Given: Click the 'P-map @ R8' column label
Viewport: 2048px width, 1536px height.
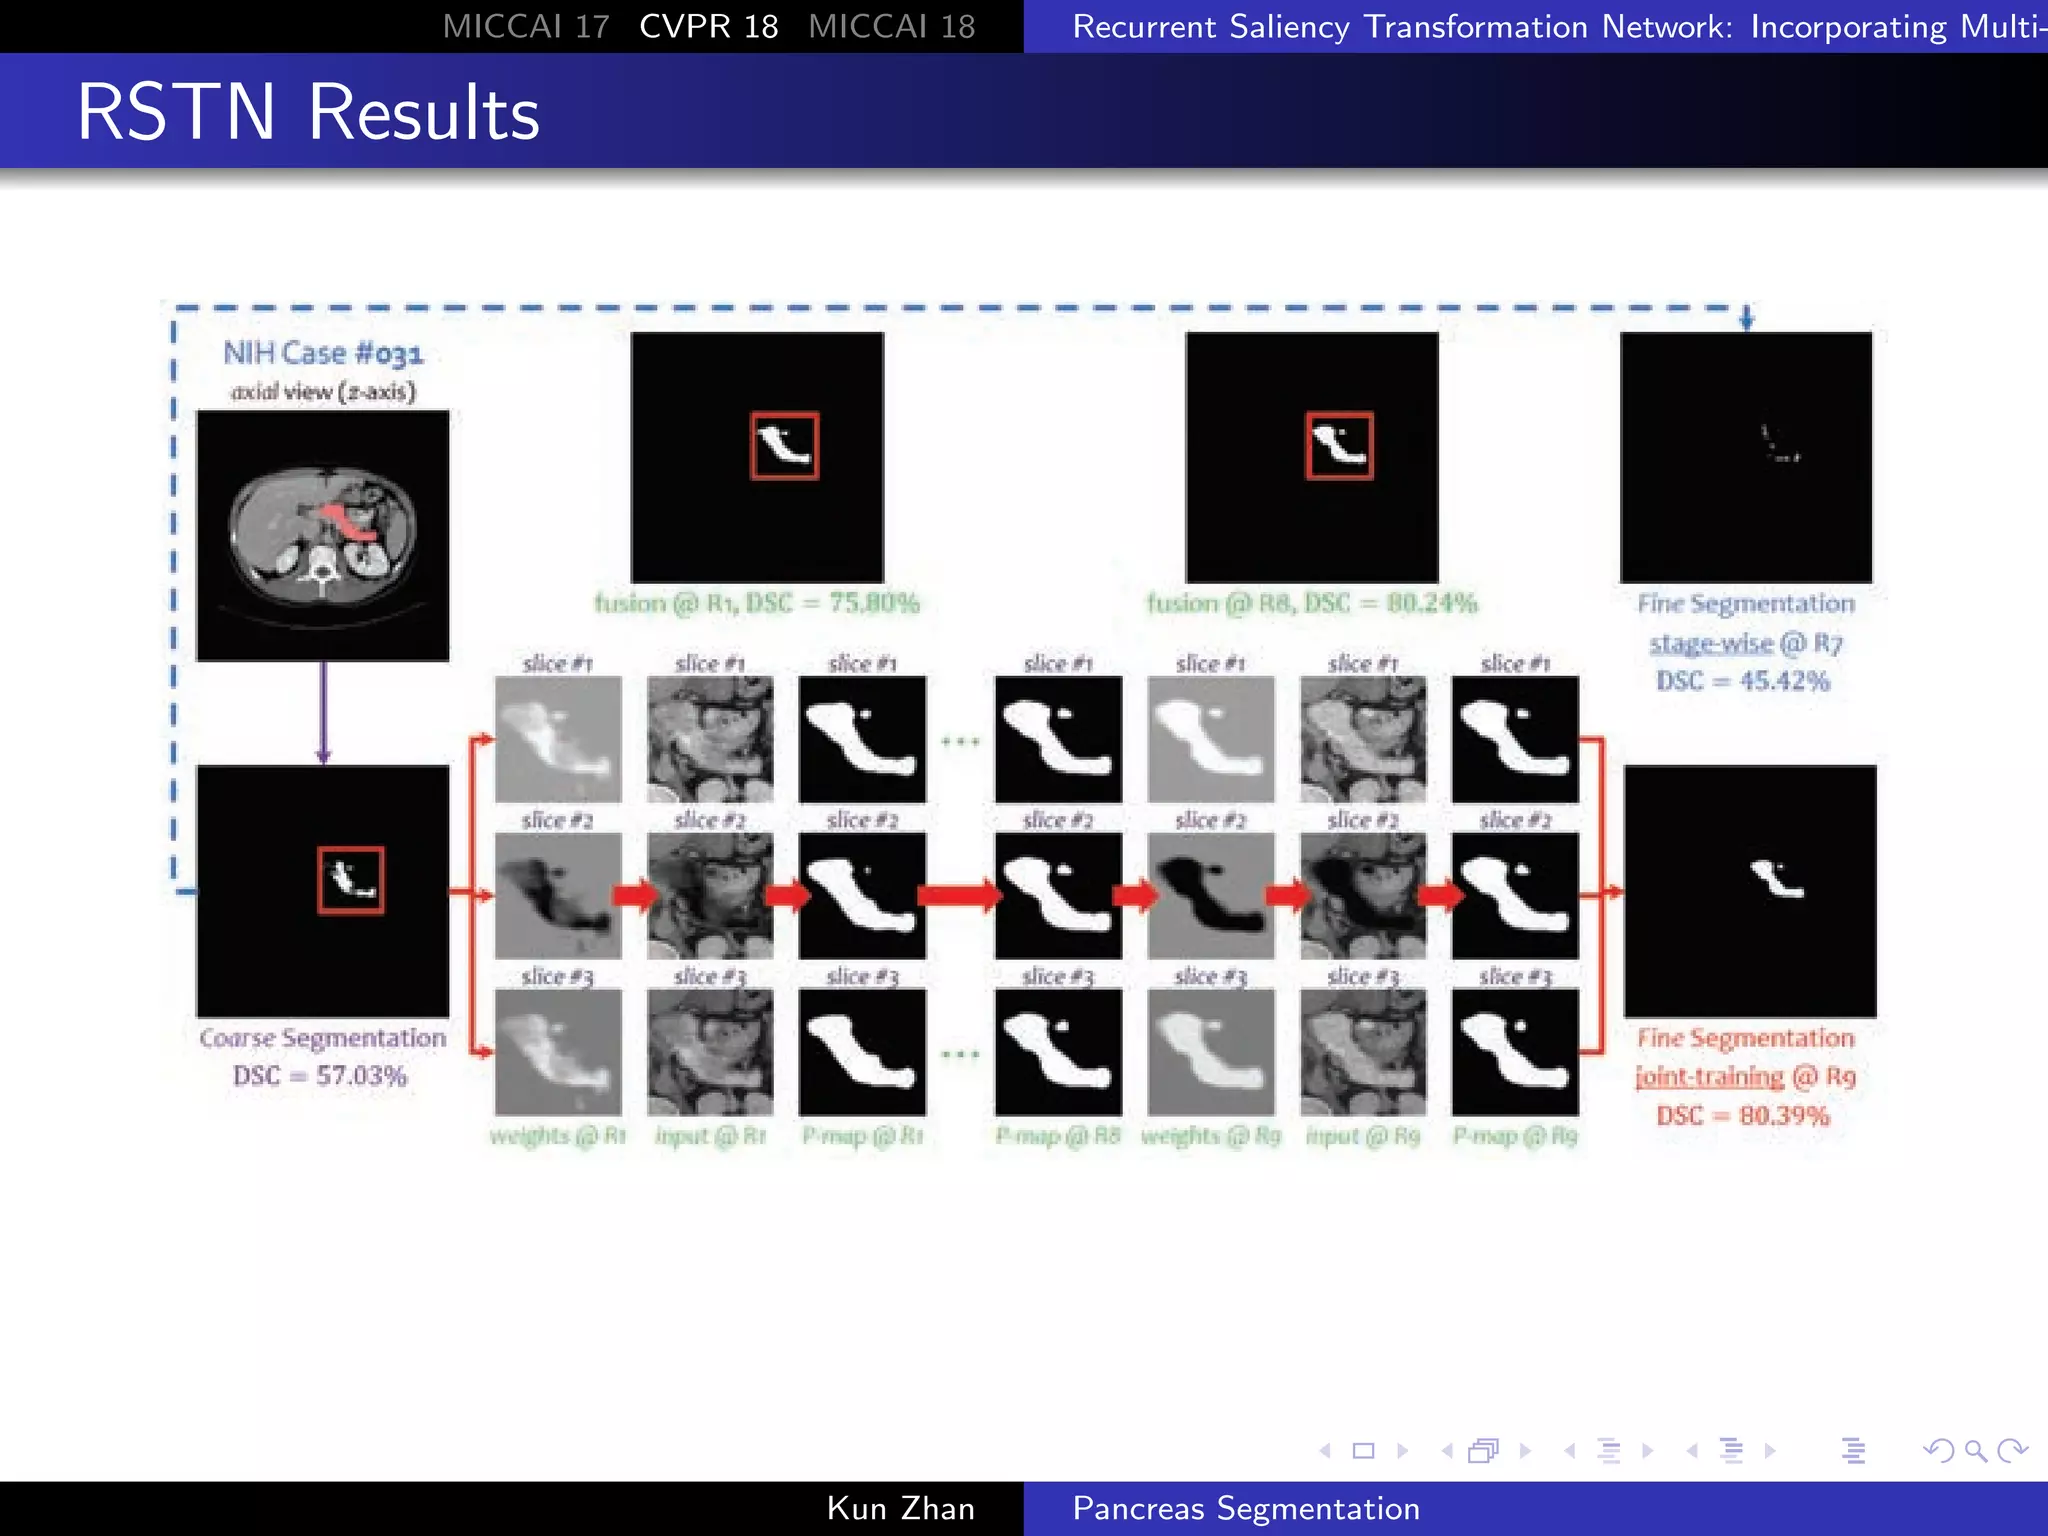Looking at the screenshot, I should pyautogui.click(x=1058, y=1136).
